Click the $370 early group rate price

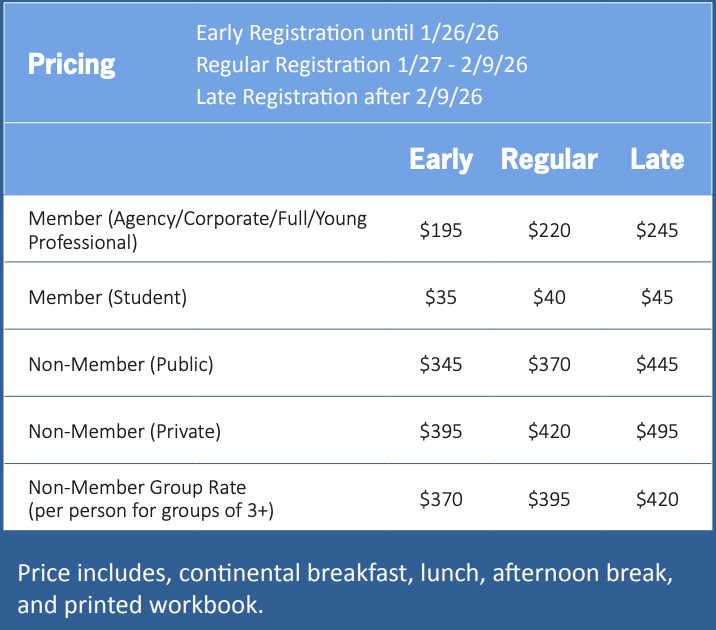click(441, 499)
